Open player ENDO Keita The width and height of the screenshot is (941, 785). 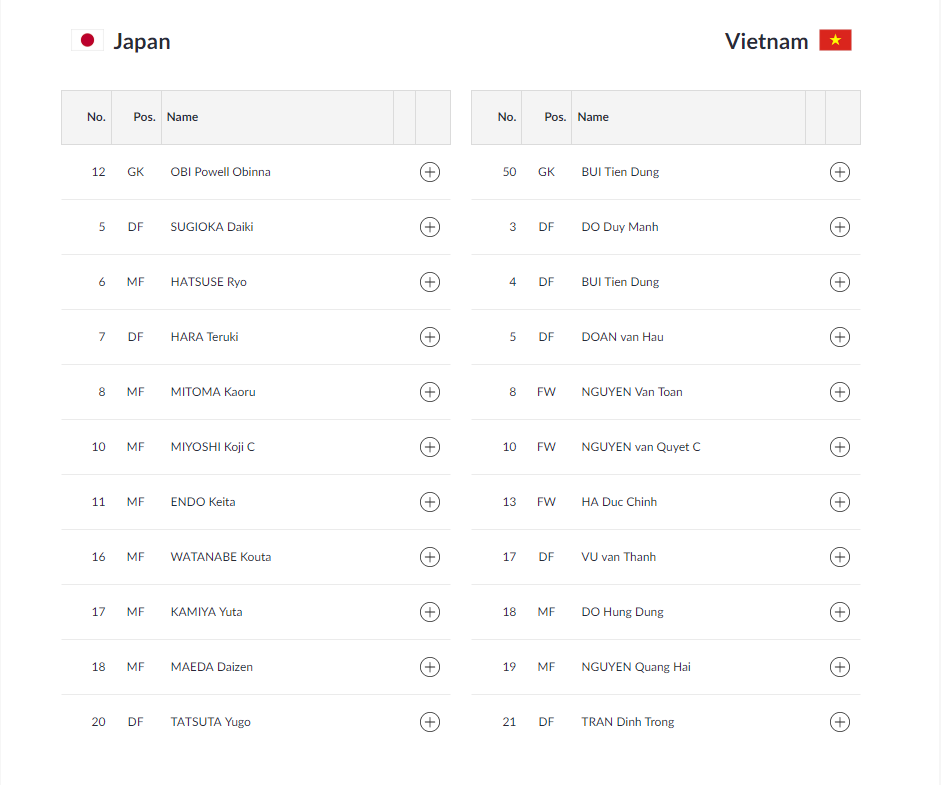point(203,502)
